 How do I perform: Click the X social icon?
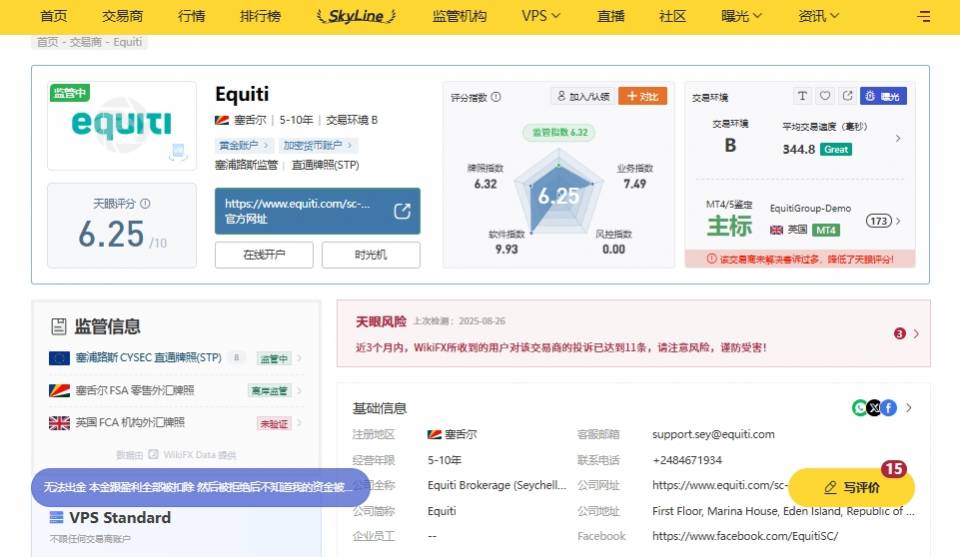(x=874, y=408)
